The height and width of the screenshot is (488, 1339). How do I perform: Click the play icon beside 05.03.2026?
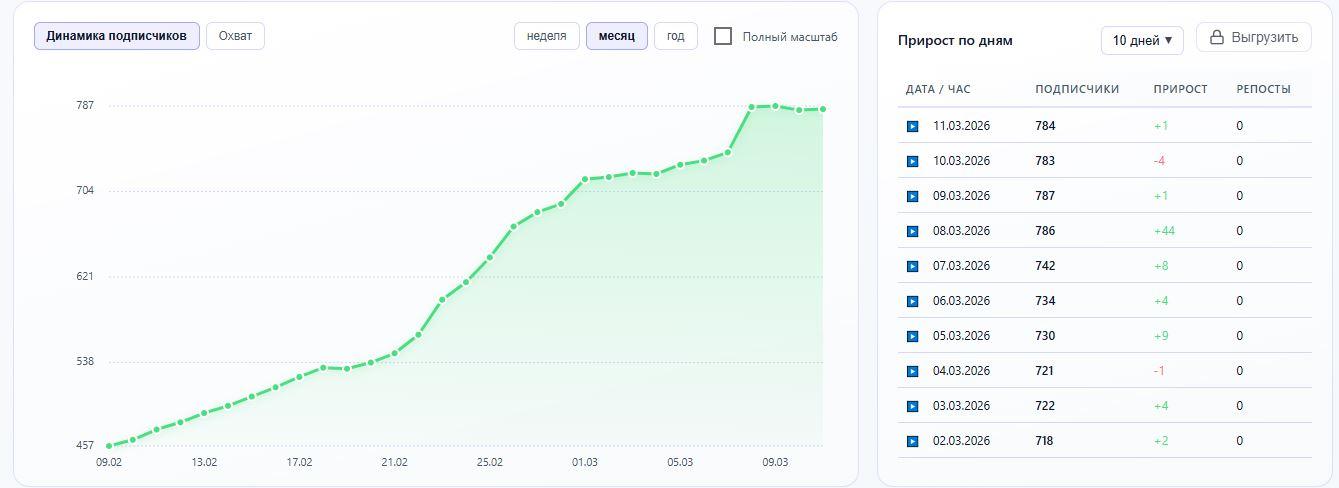click(x=912, y=336)
